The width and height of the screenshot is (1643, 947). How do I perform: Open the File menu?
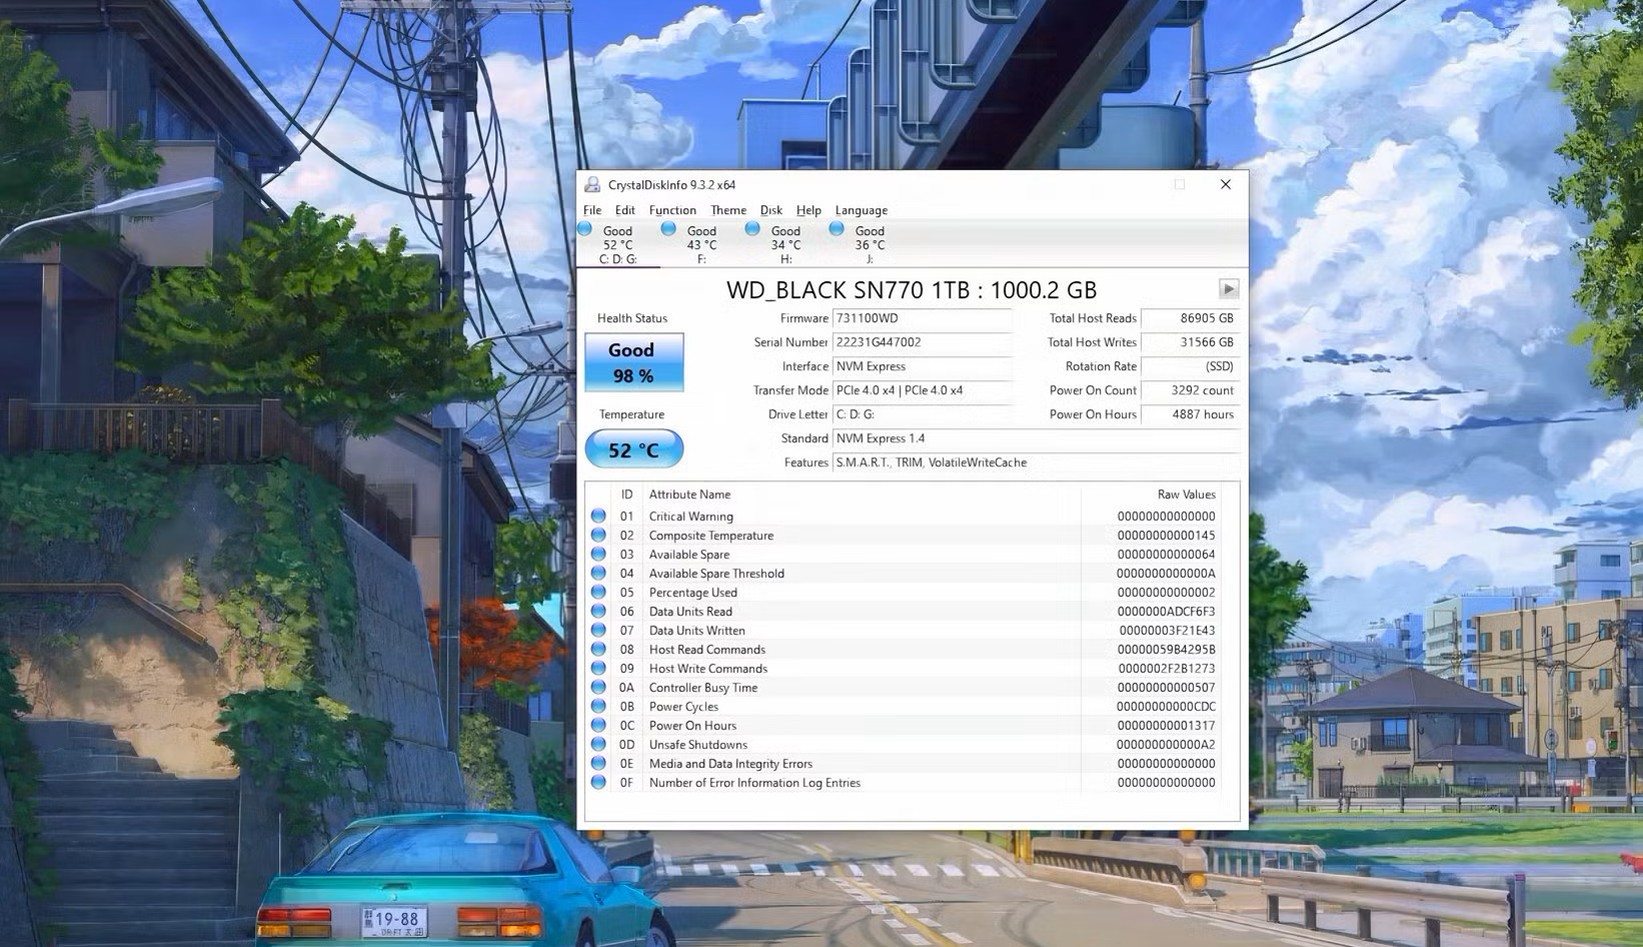coord(592,210)
